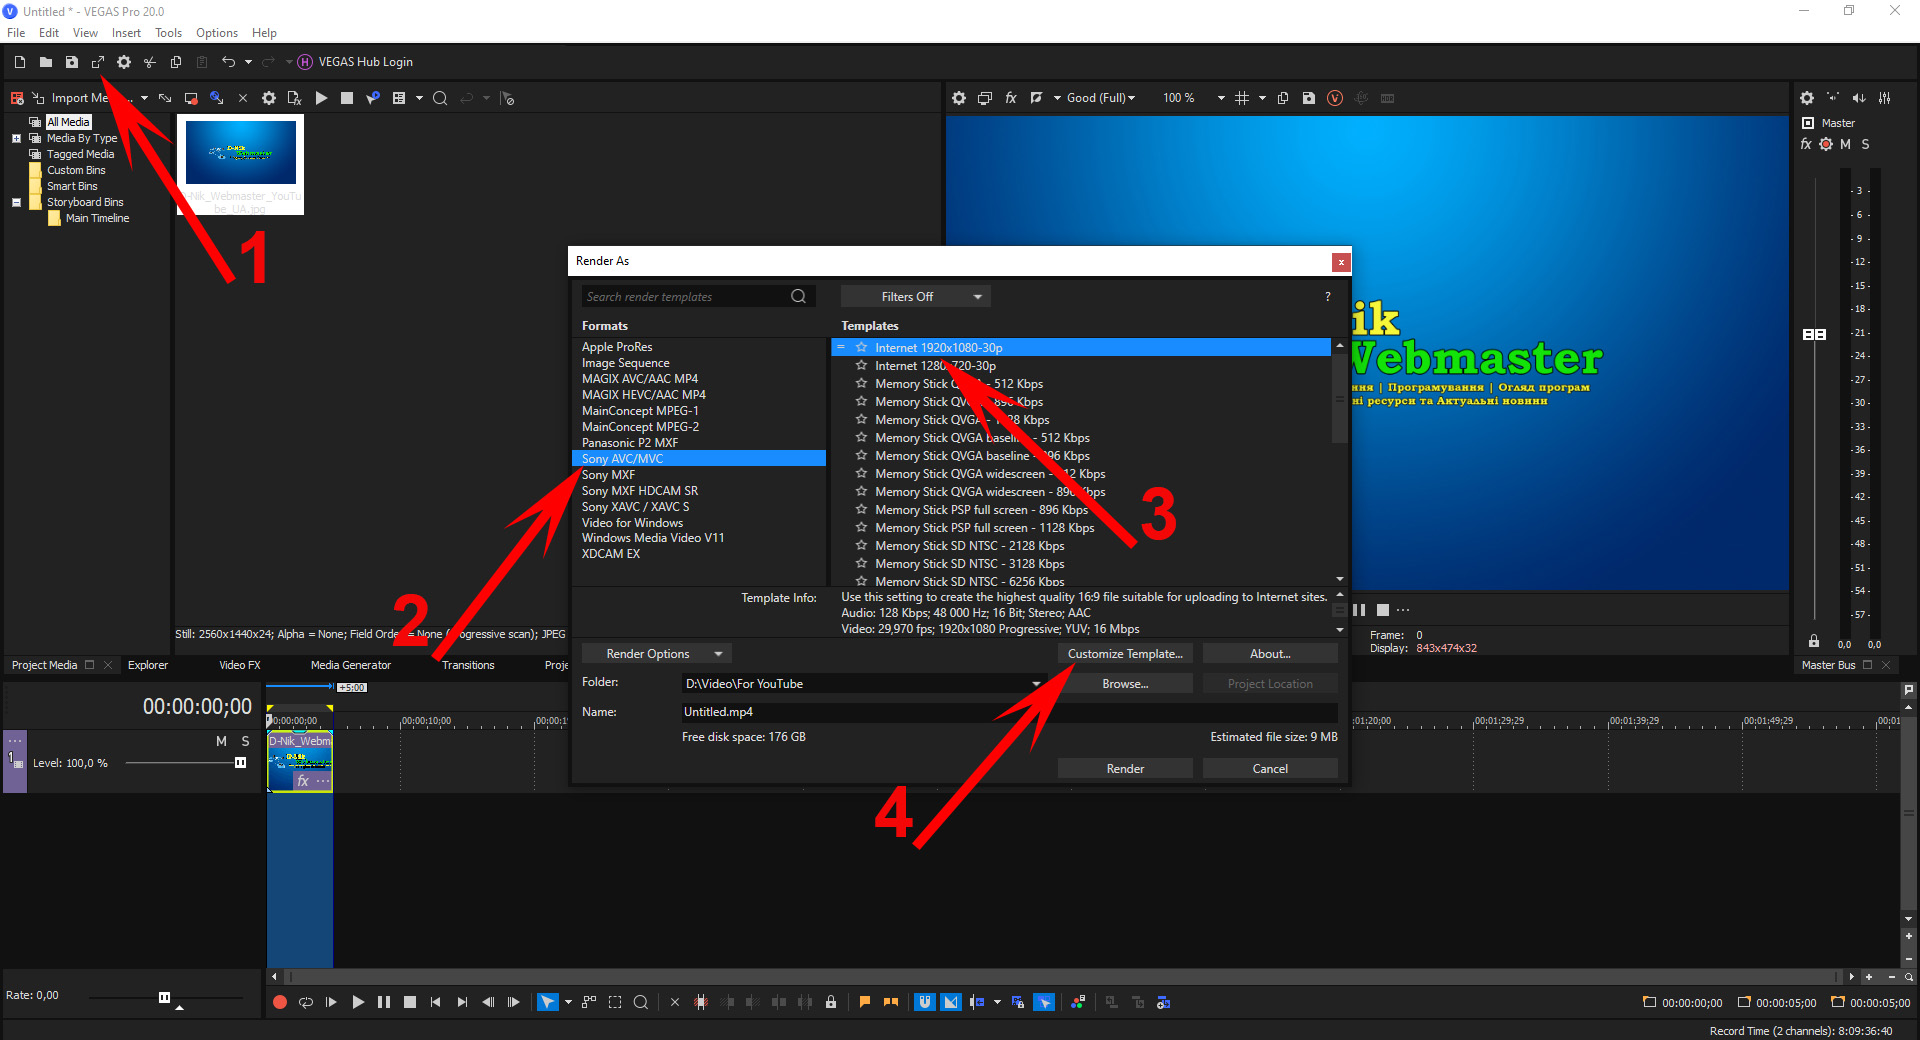Select the Main Timeline storyboard bin

(97, 218)
